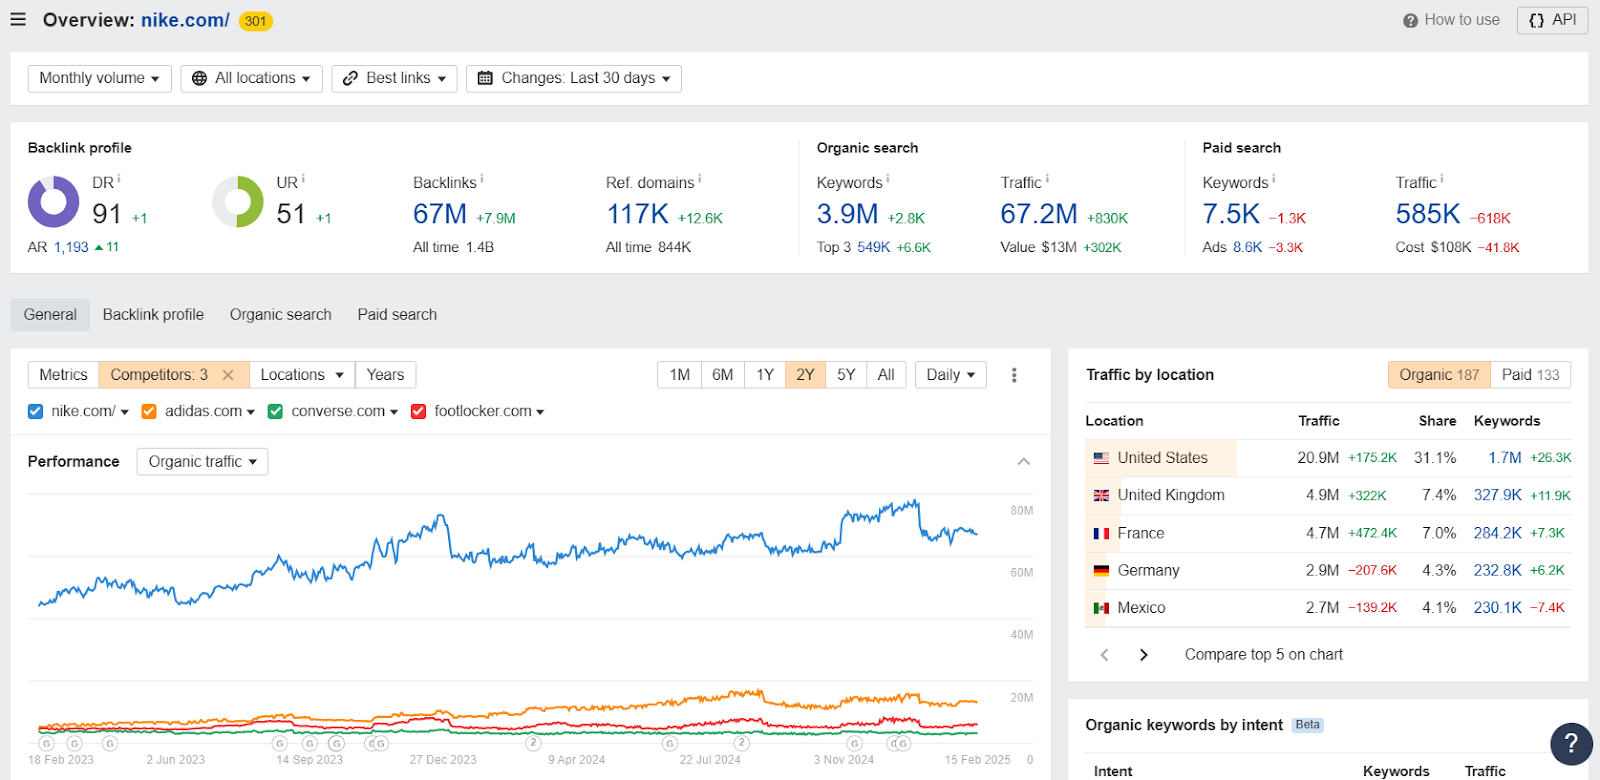Click the G marker near 22 Jul 2024
Screen dimensions: 1600x780
(670, 744)
